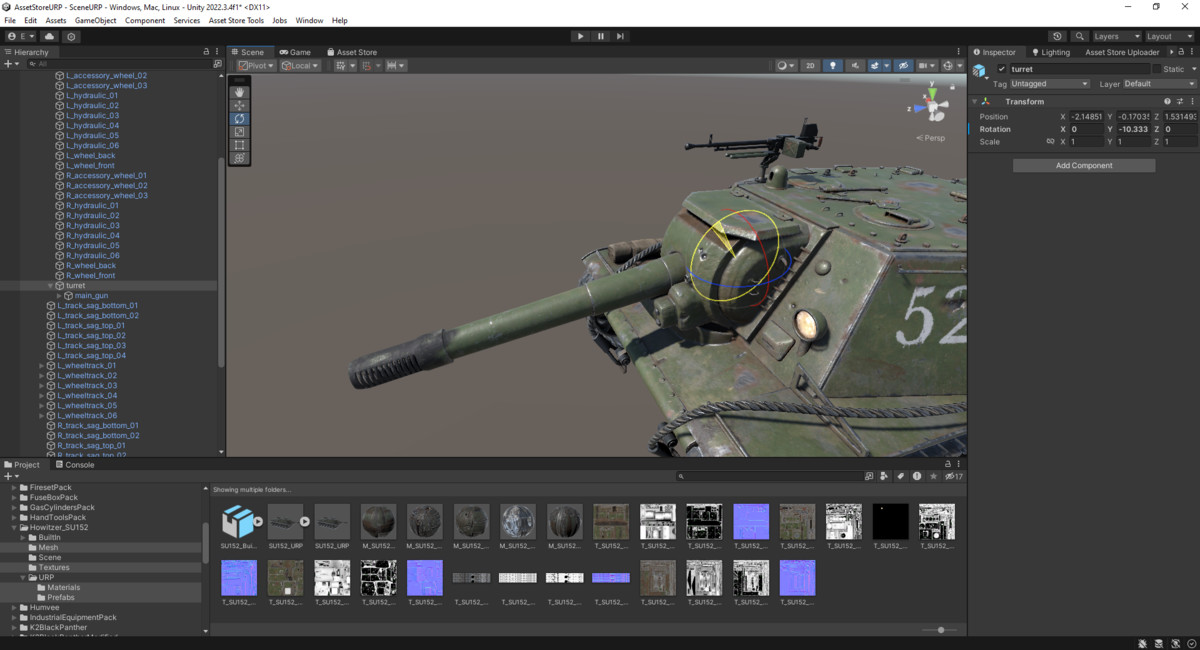Toggle scene lighting lightbulb

pyautogui.click(x=833, y=65)
